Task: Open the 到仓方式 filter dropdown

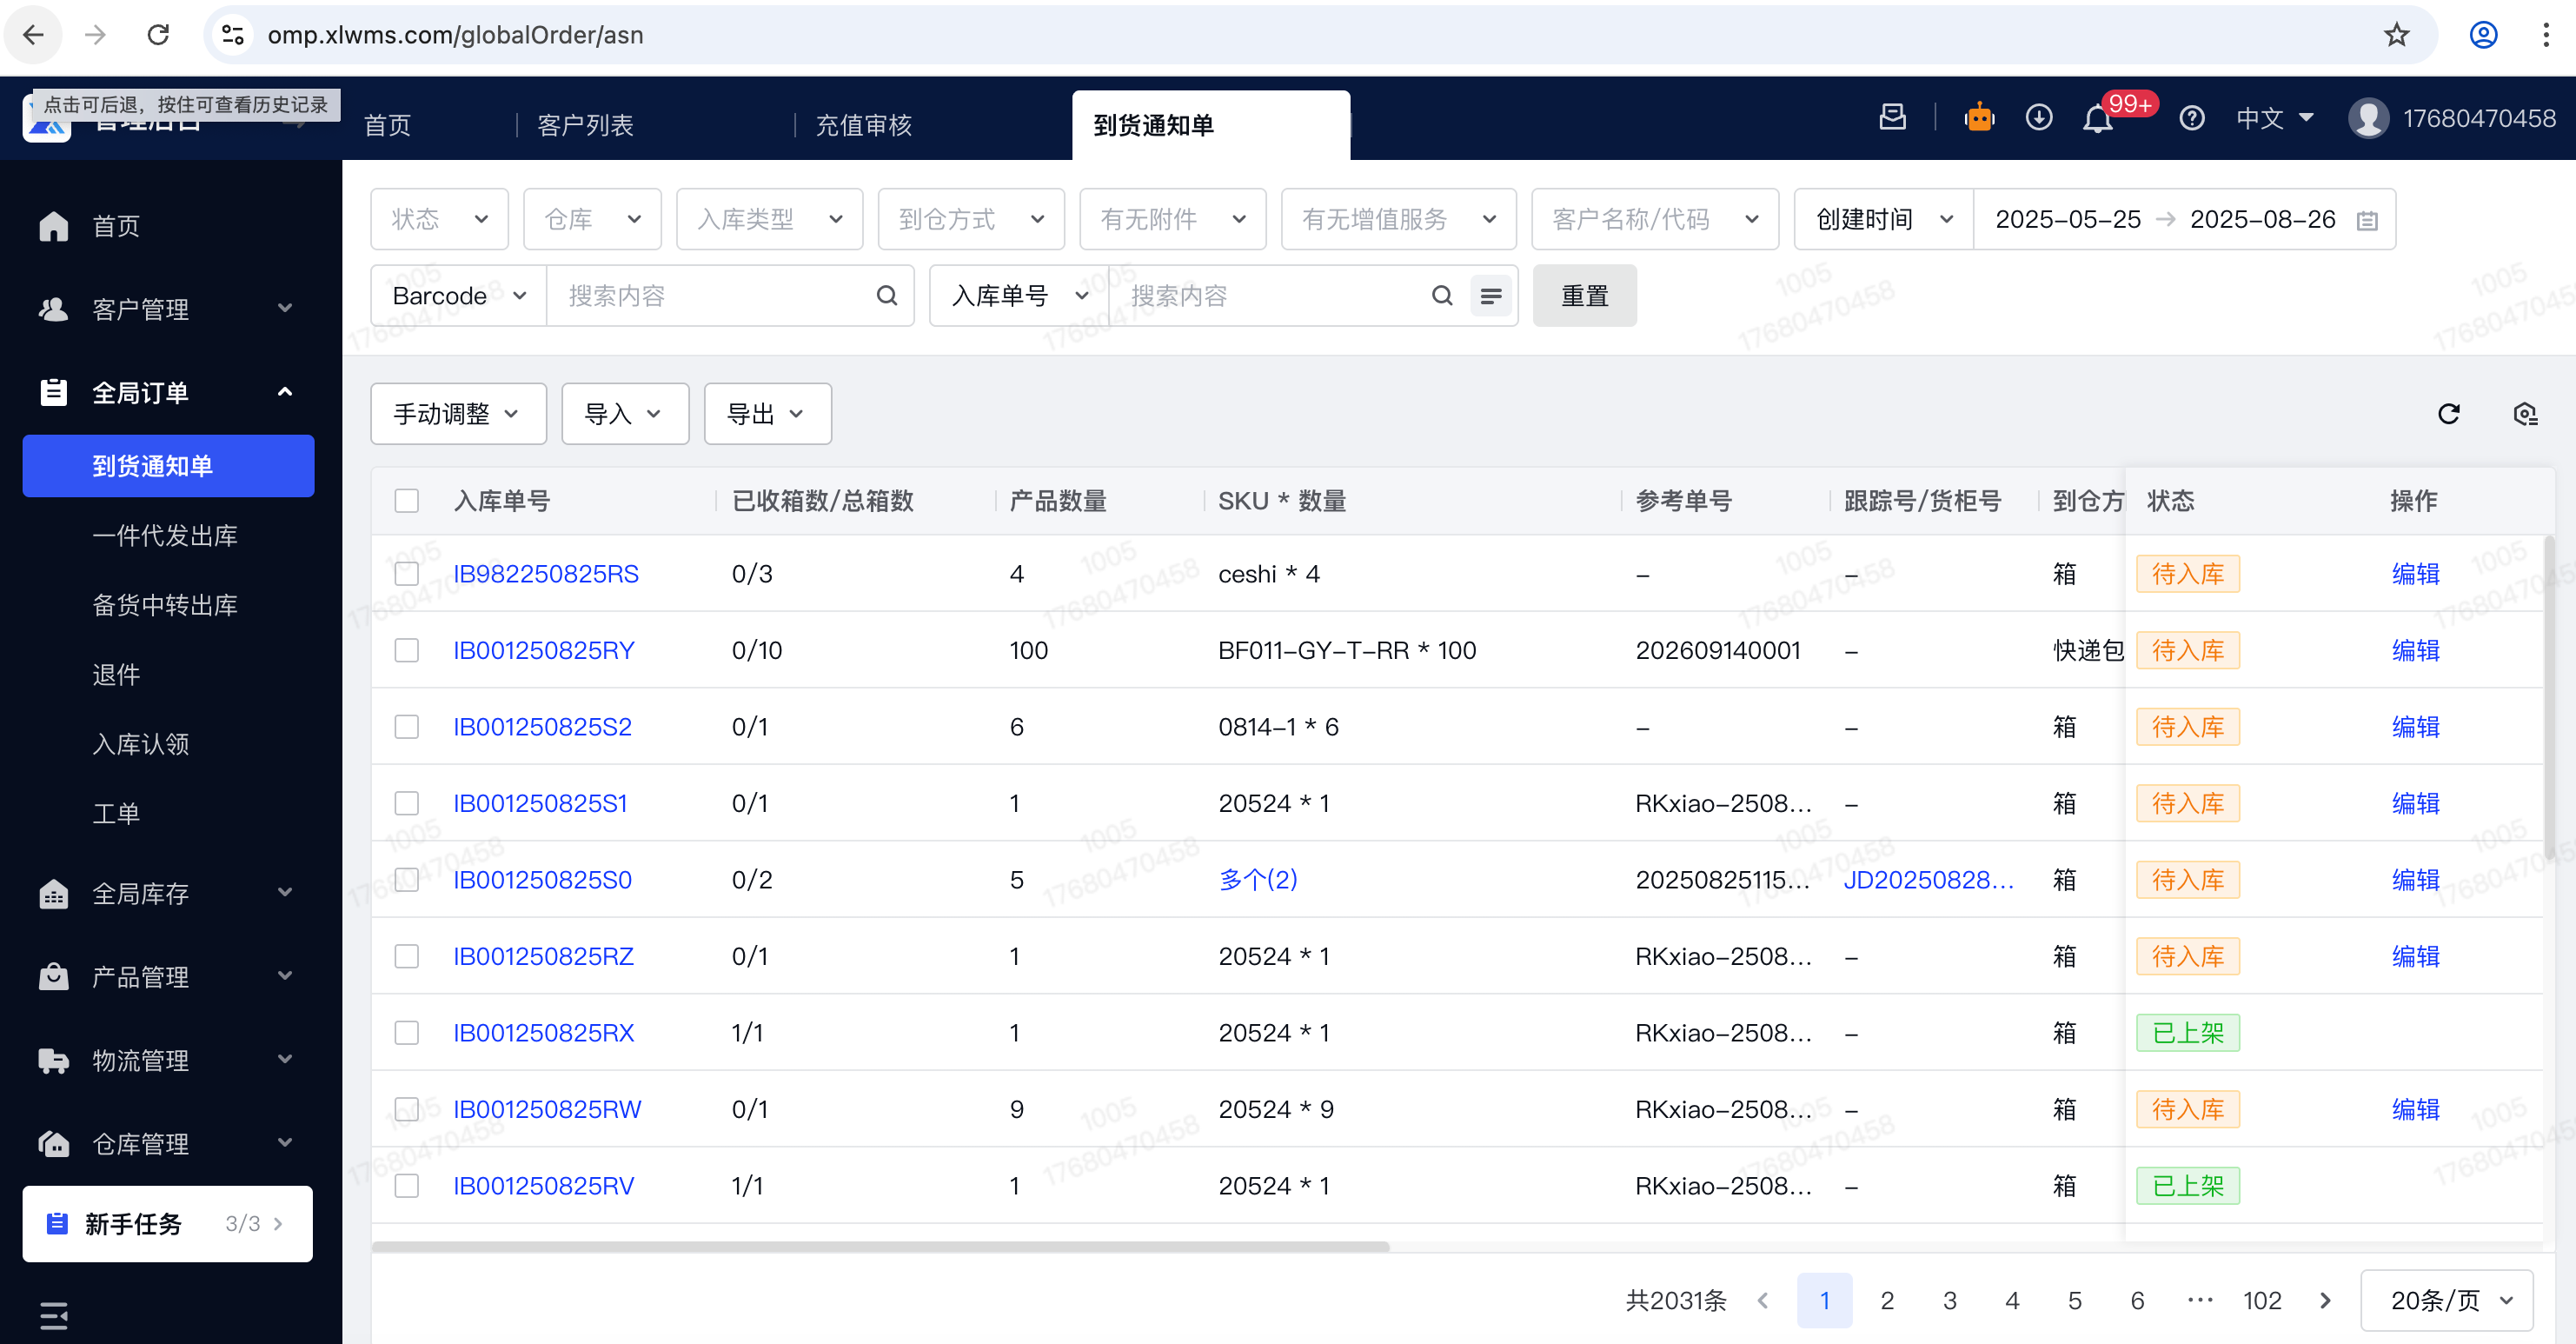Action: (970, 219)
